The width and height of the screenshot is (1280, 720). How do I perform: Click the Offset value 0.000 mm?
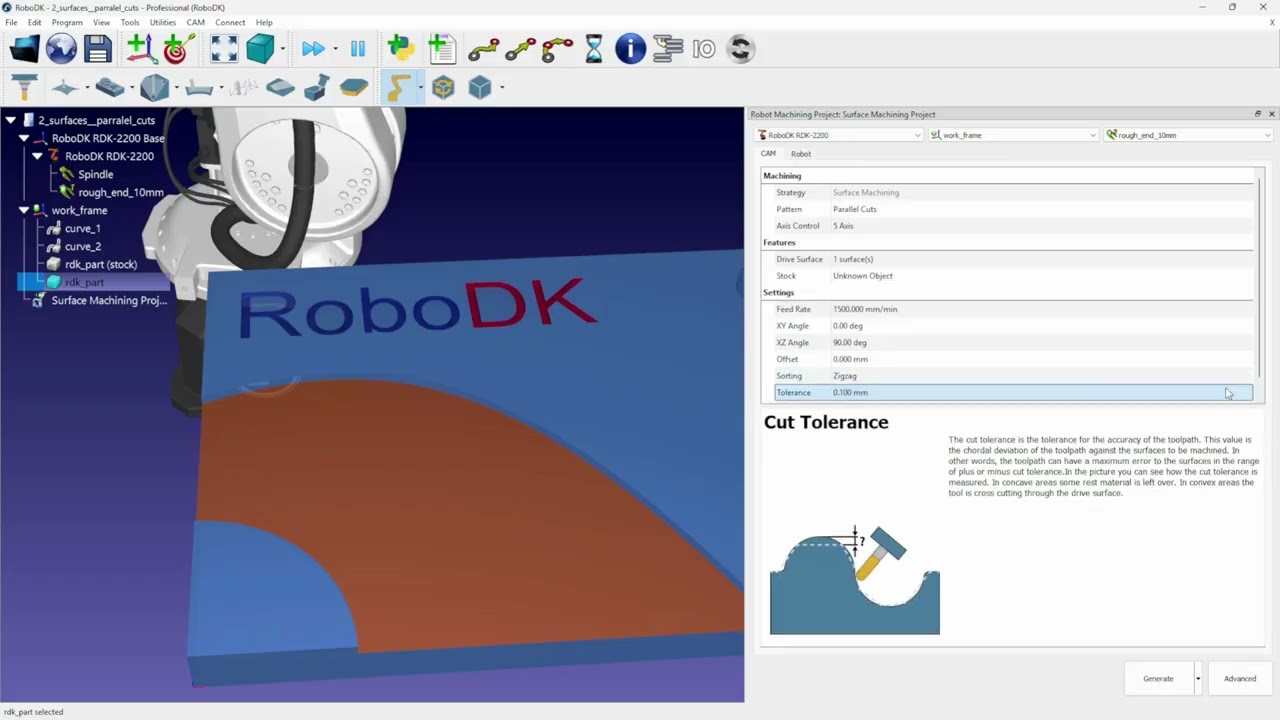(850, 359)
